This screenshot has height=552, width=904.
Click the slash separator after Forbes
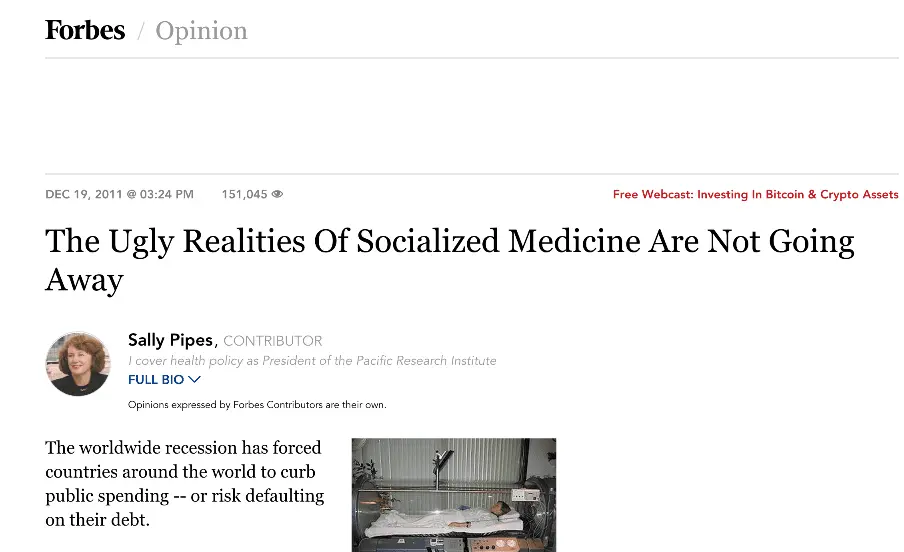[141, 32]
